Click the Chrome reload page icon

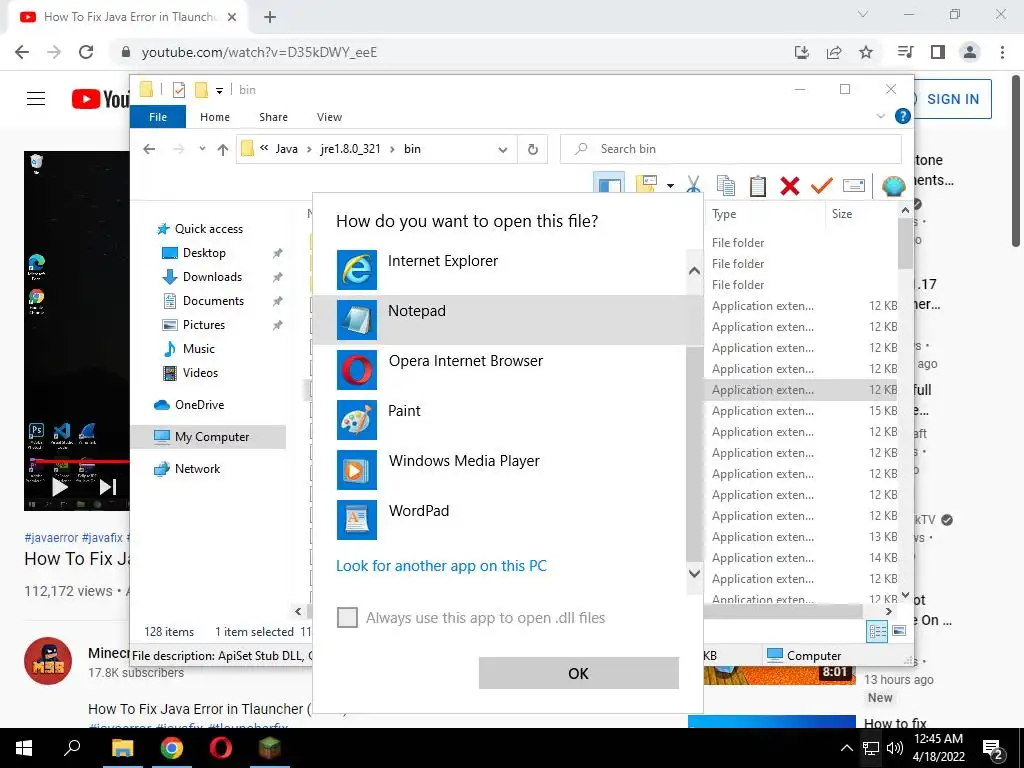(x=86, y=52)
